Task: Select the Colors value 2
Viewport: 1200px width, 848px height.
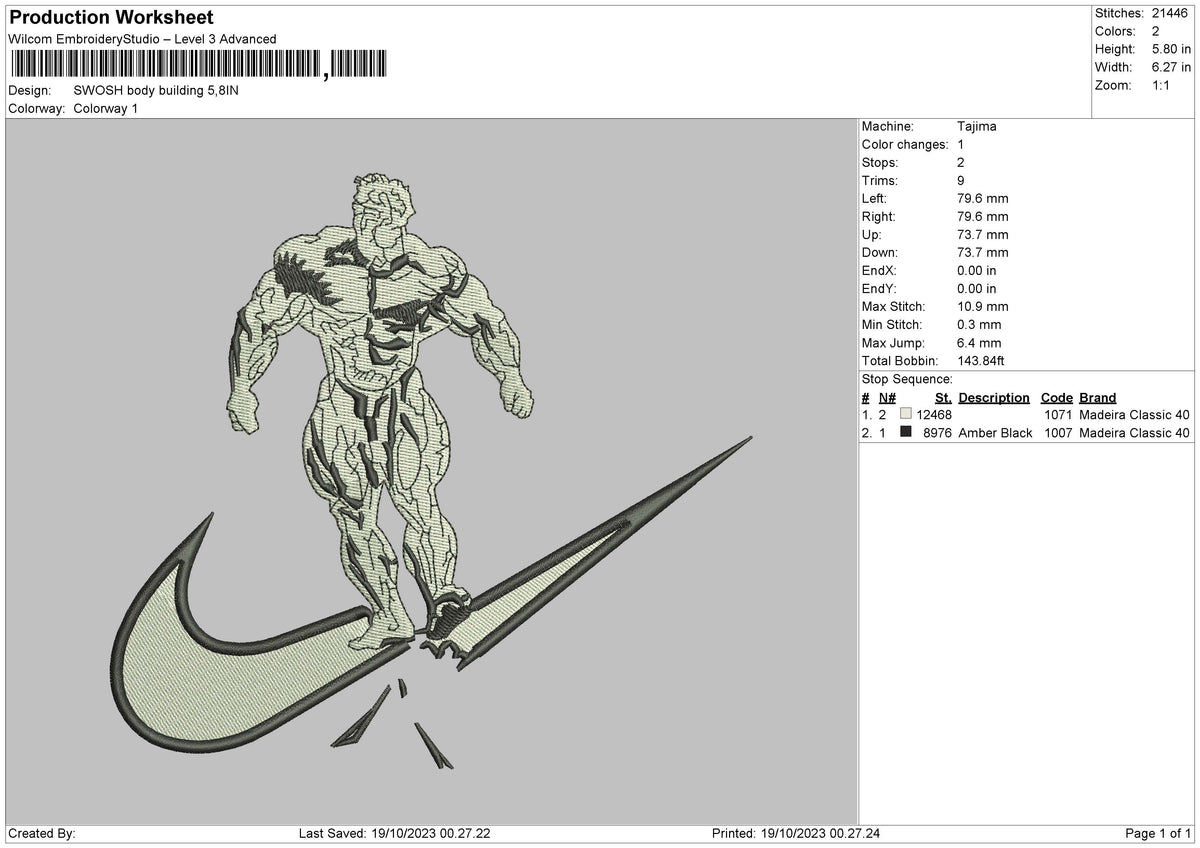Action: pyautogui.click(x=1156, y=31)
